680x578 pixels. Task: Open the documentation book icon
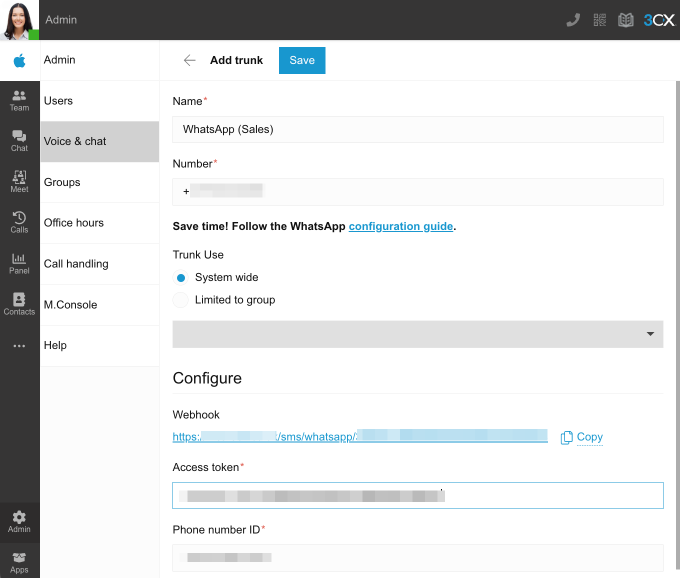tap(625, 20)
